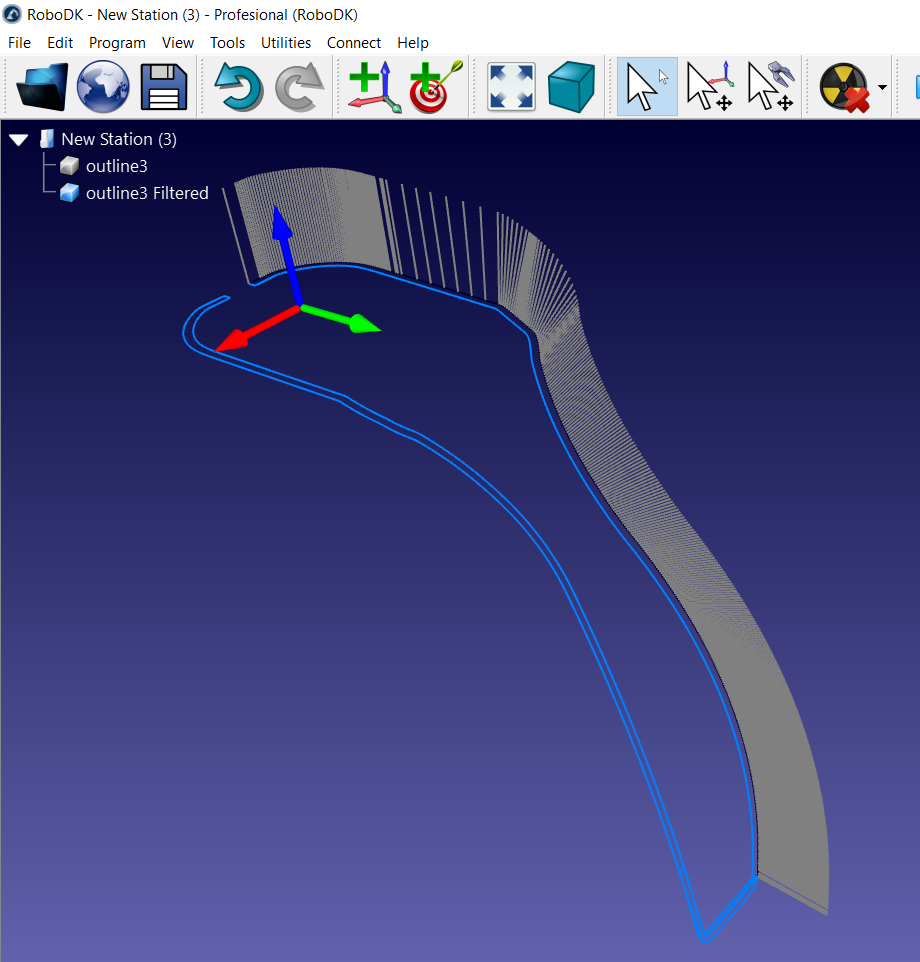Open dropdown arrow beside collision icon
Image resolution: width=920 pixels, height=962 pixels.
pyautogui.click(x=882, y=87)
